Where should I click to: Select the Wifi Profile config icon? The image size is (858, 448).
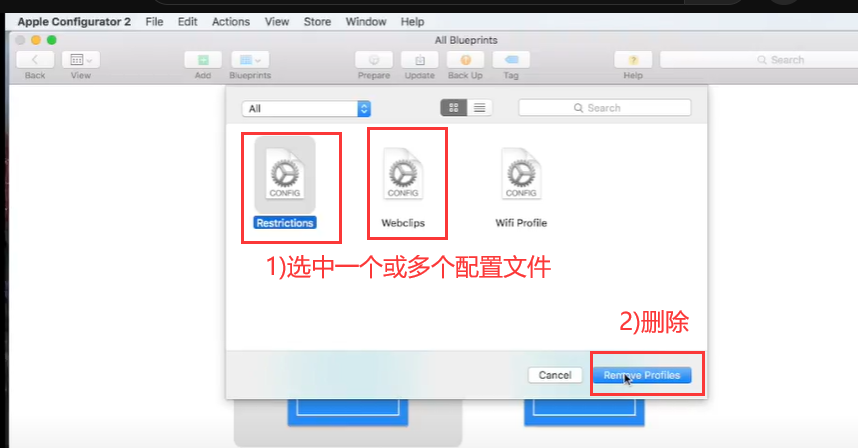(x=521, y=174)
